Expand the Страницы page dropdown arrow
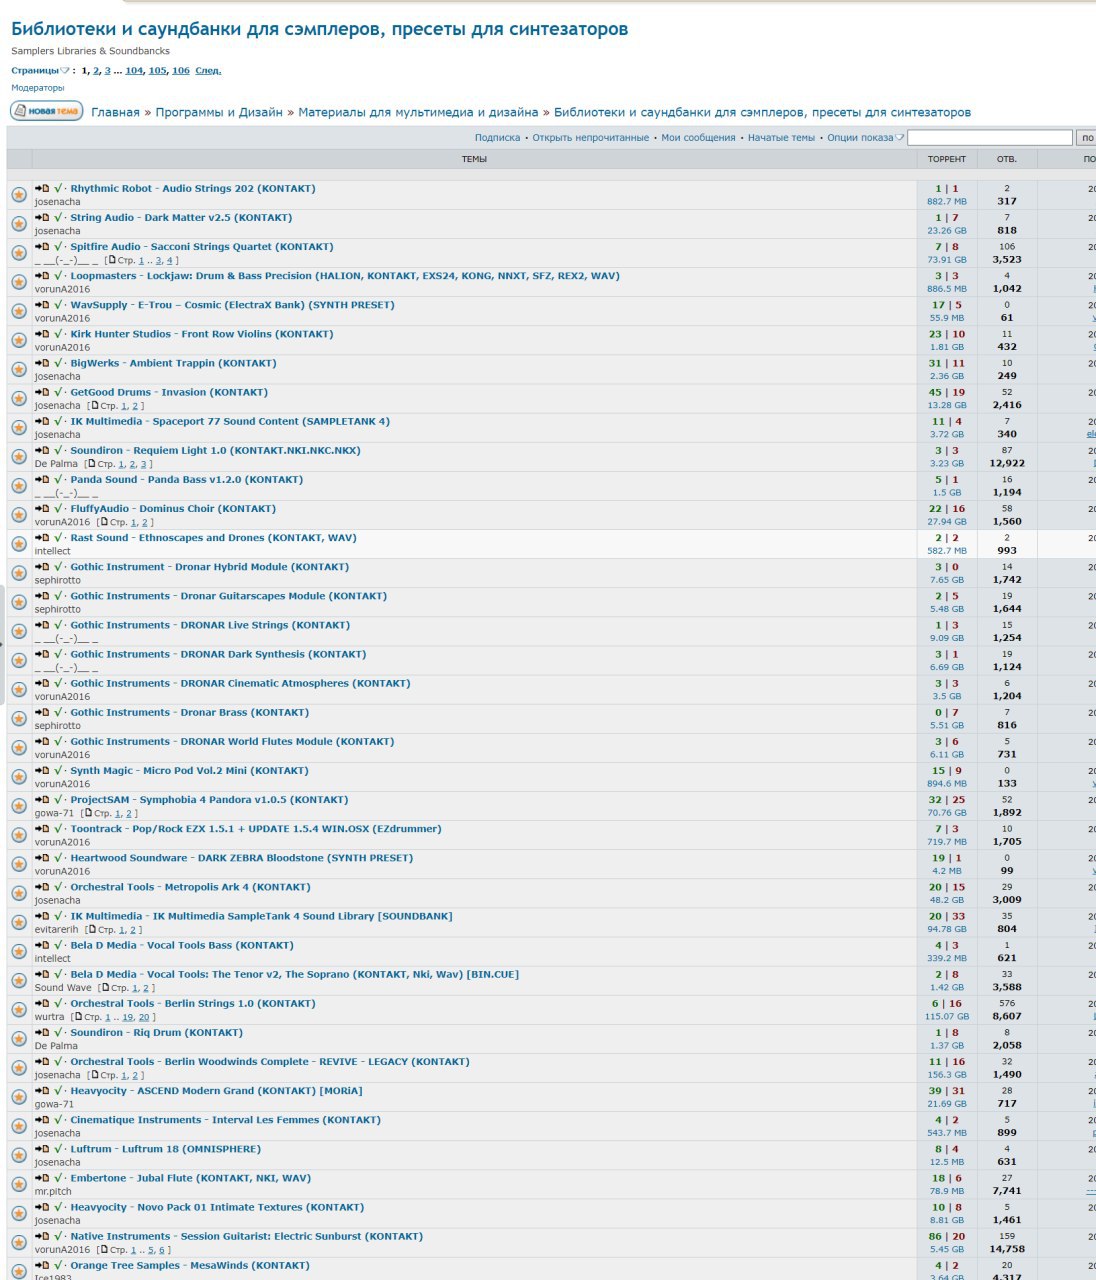The height and width of the screenshot is (1280, 1096). [x=65, y=71]
